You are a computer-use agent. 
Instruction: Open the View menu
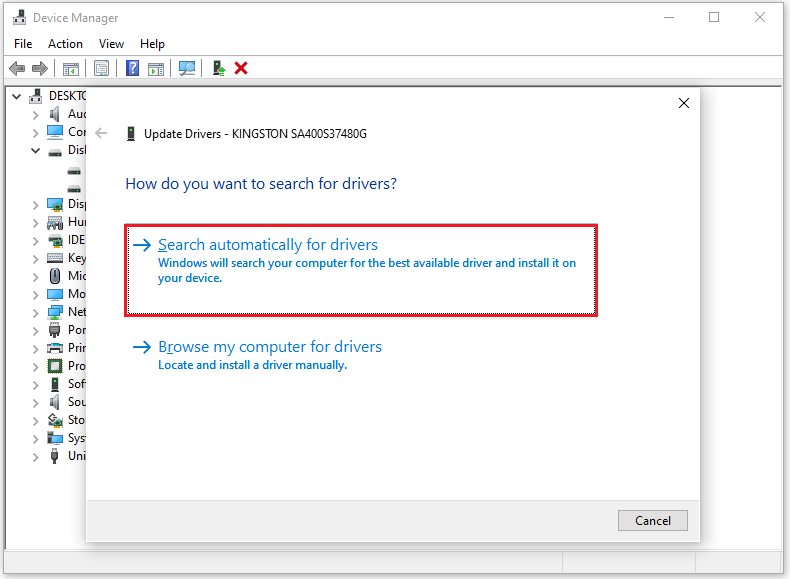tap(111, 44)
